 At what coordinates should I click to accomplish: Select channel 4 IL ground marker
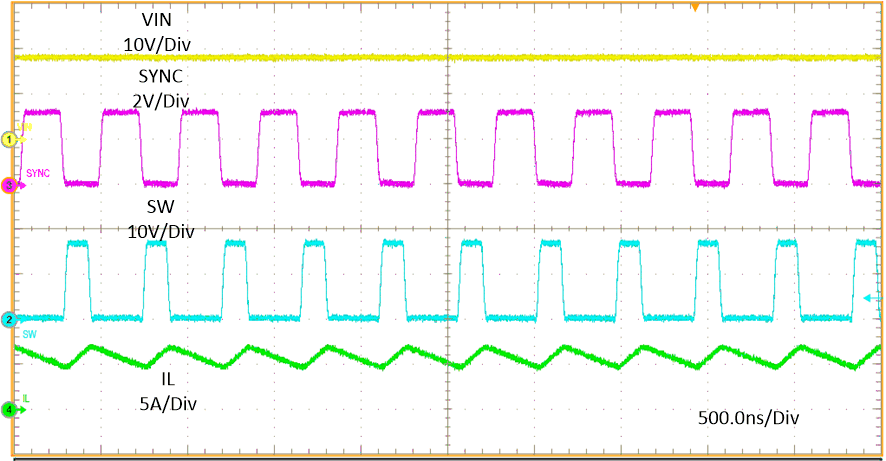(10, 410)
